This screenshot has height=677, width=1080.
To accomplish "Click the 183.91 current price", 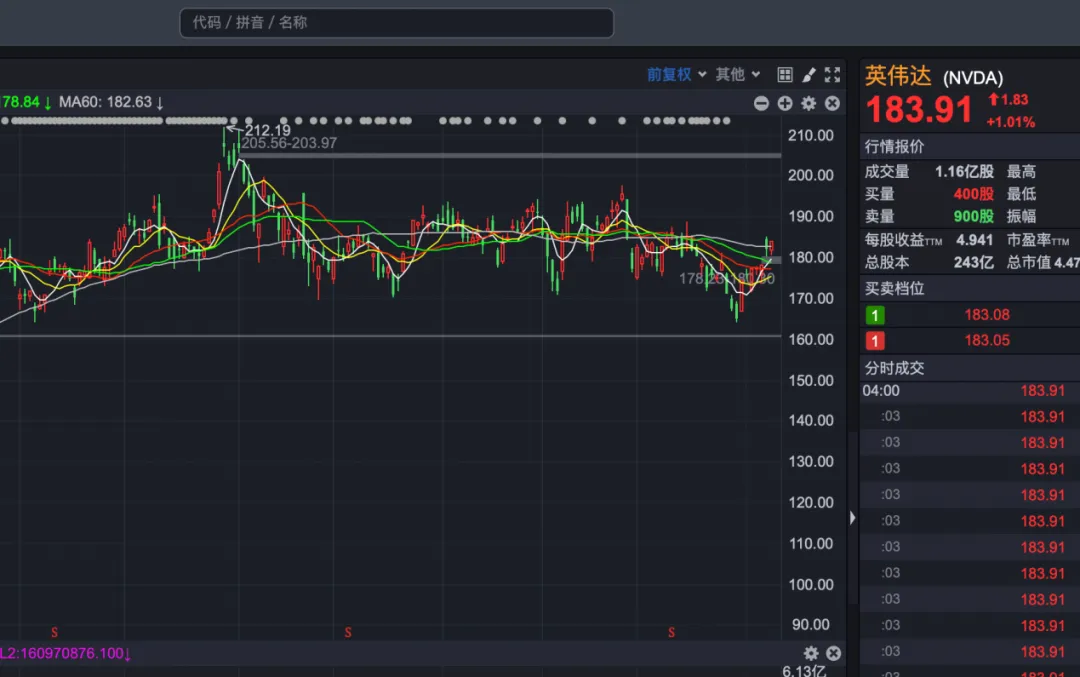I will [919, 110].
